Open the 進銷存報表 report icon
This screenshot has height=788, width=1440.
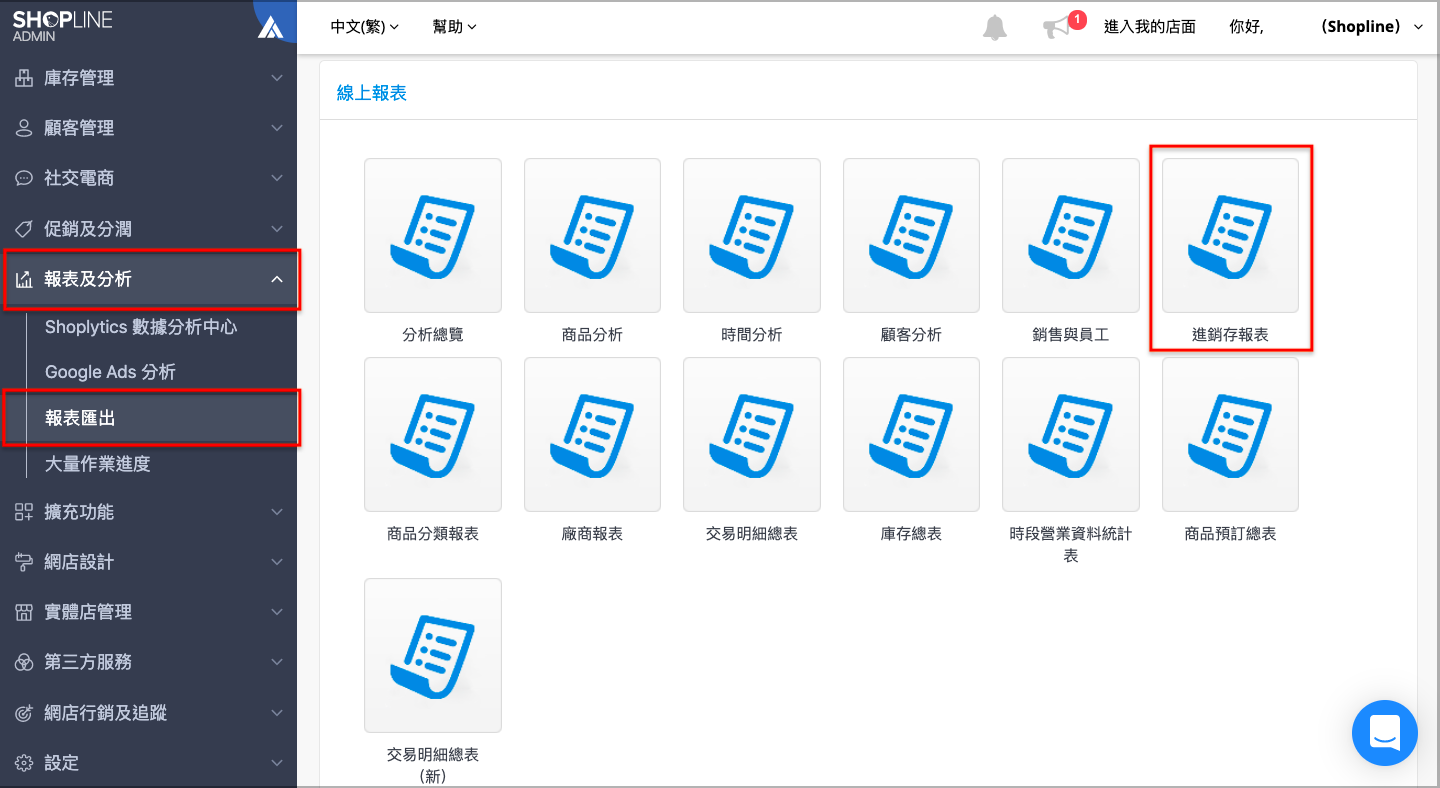point(1230,235)
